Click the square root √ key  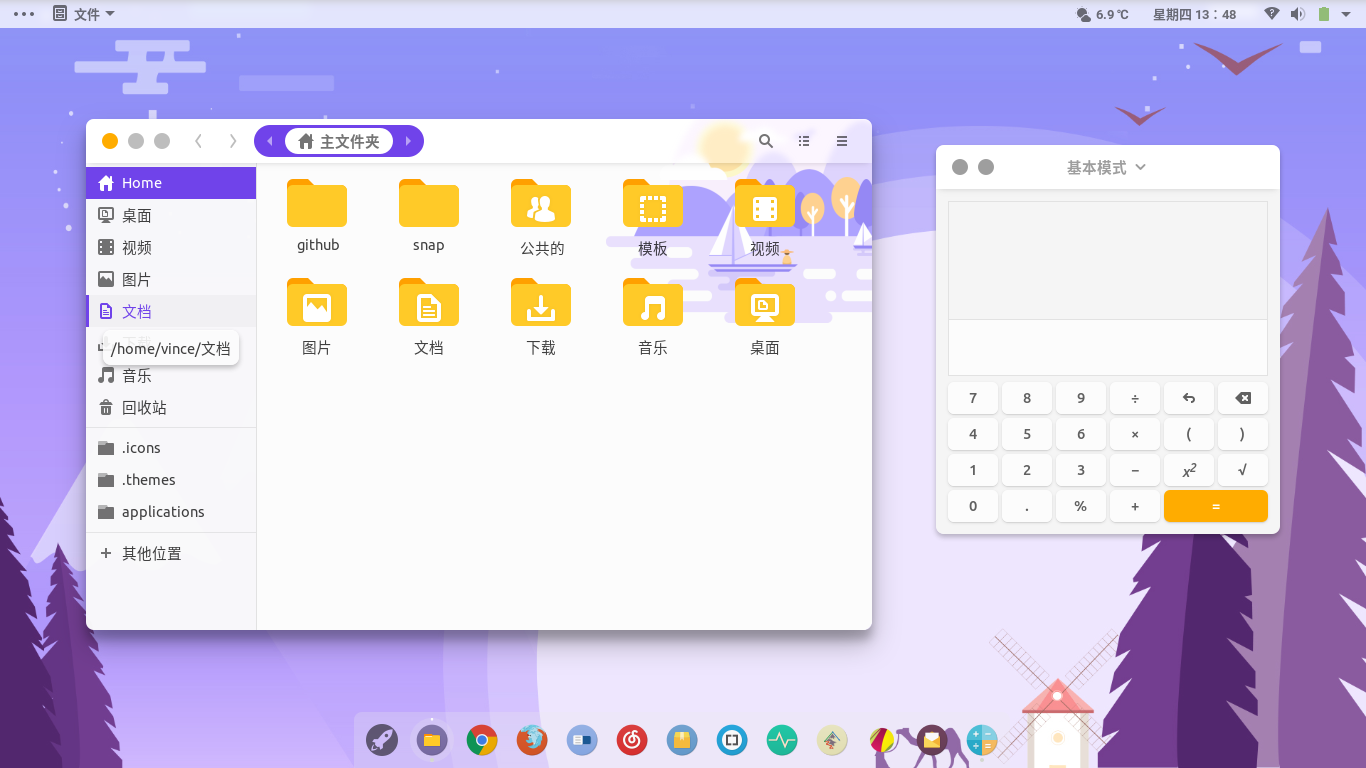pyautogui.click(x=1243, y=470)
